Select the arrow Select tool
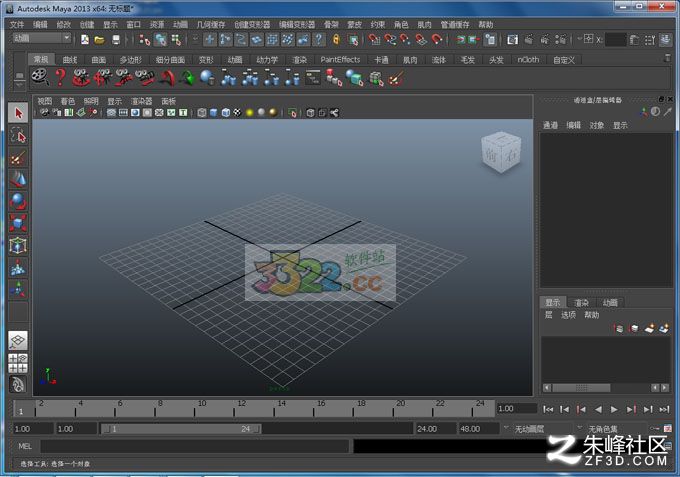Screen dimensions: 680x477 coord(18,113)
